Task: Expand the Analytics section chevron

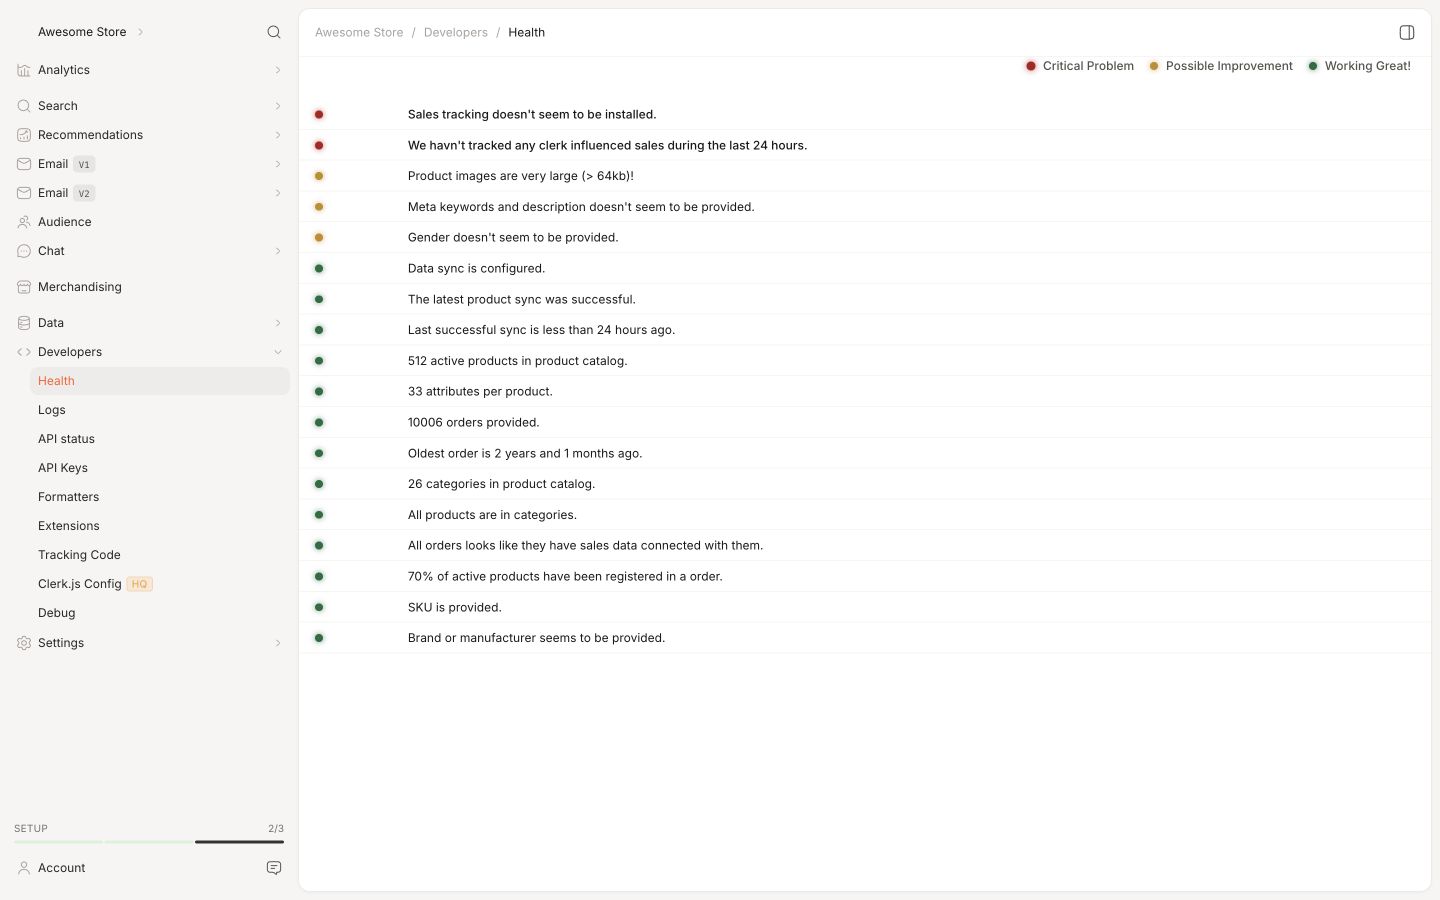Action: click(278, 70)
